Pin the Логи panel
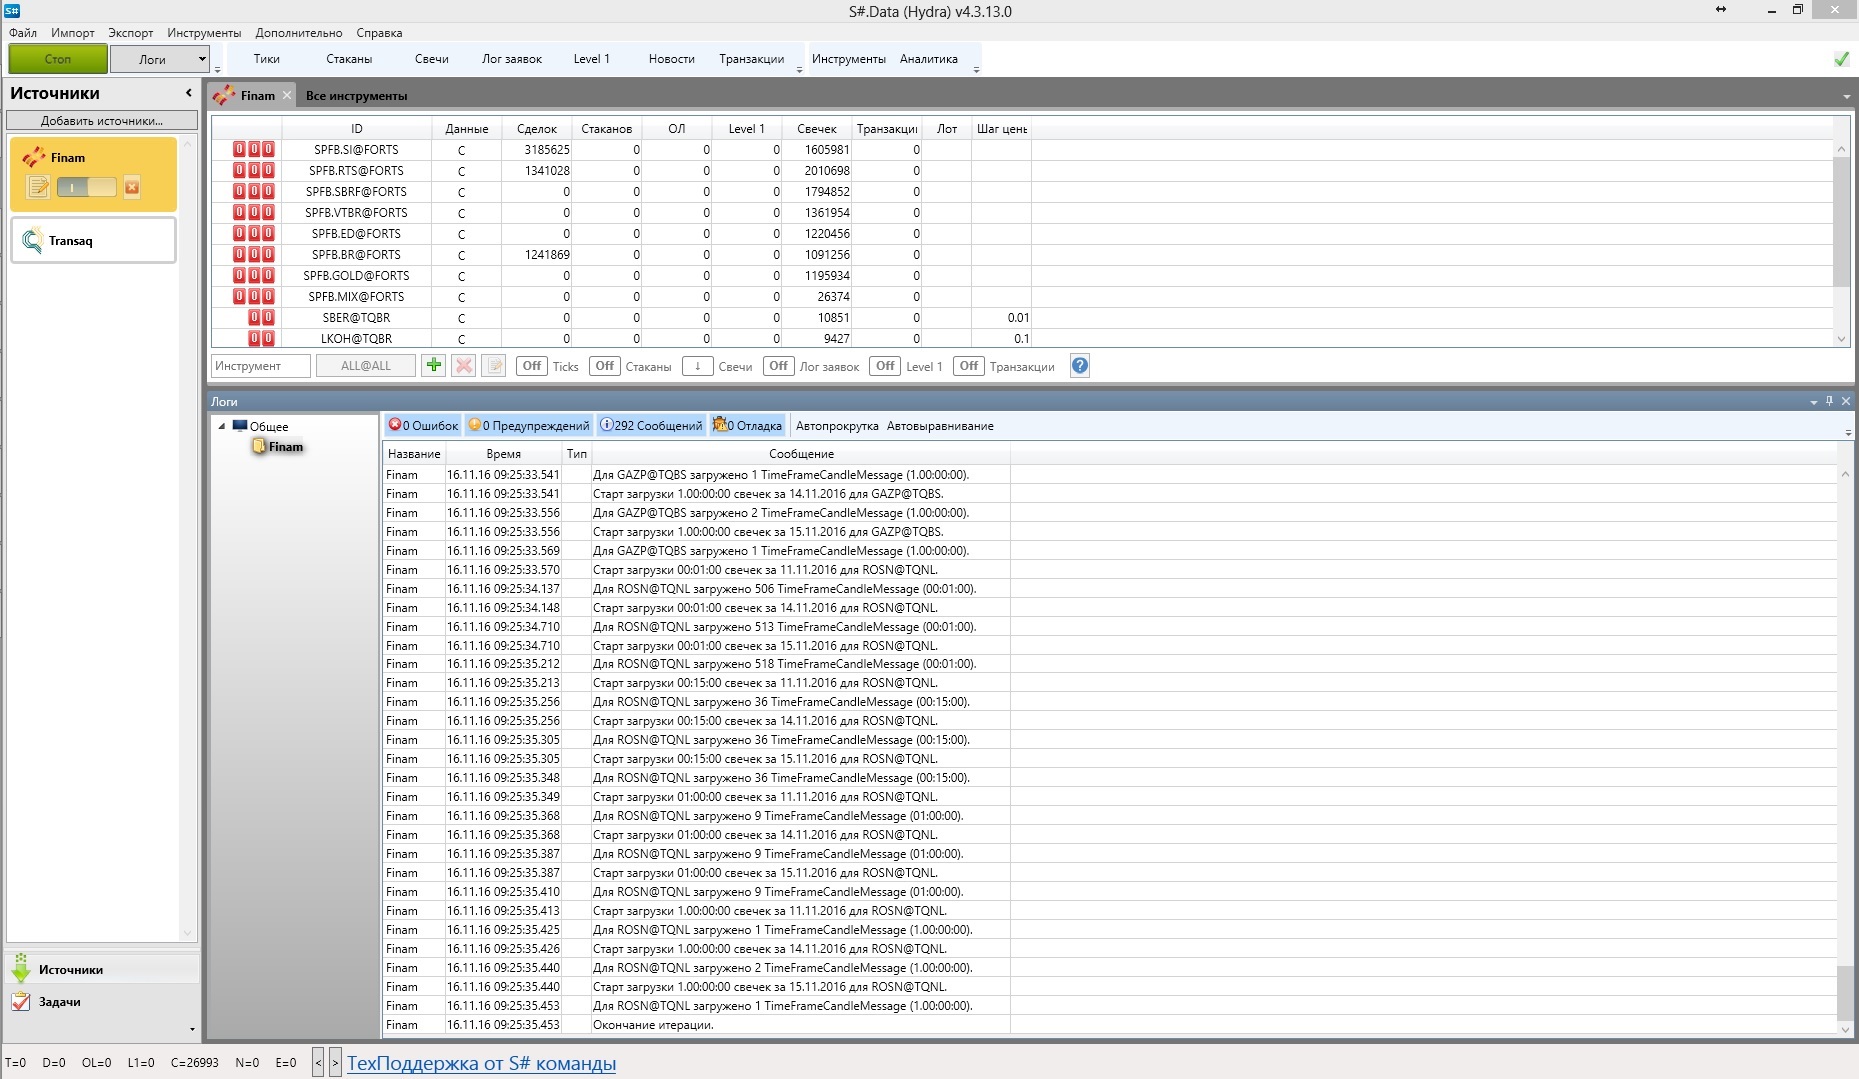The image size is (1859, 1079). 1830,401
